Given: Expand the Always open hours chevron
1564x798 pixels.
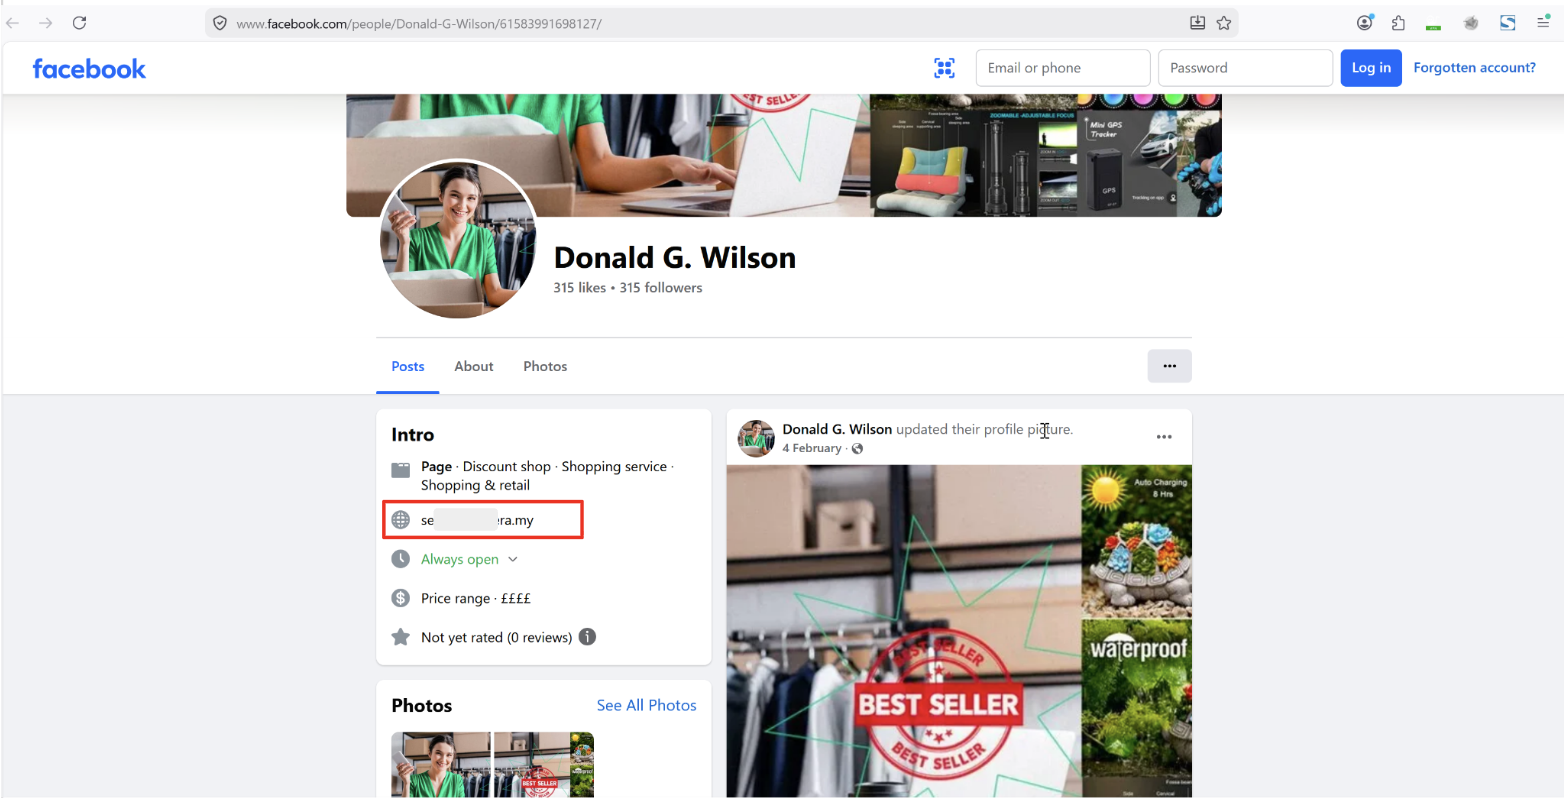Looking at the screenshot, I should pos(513,559).
